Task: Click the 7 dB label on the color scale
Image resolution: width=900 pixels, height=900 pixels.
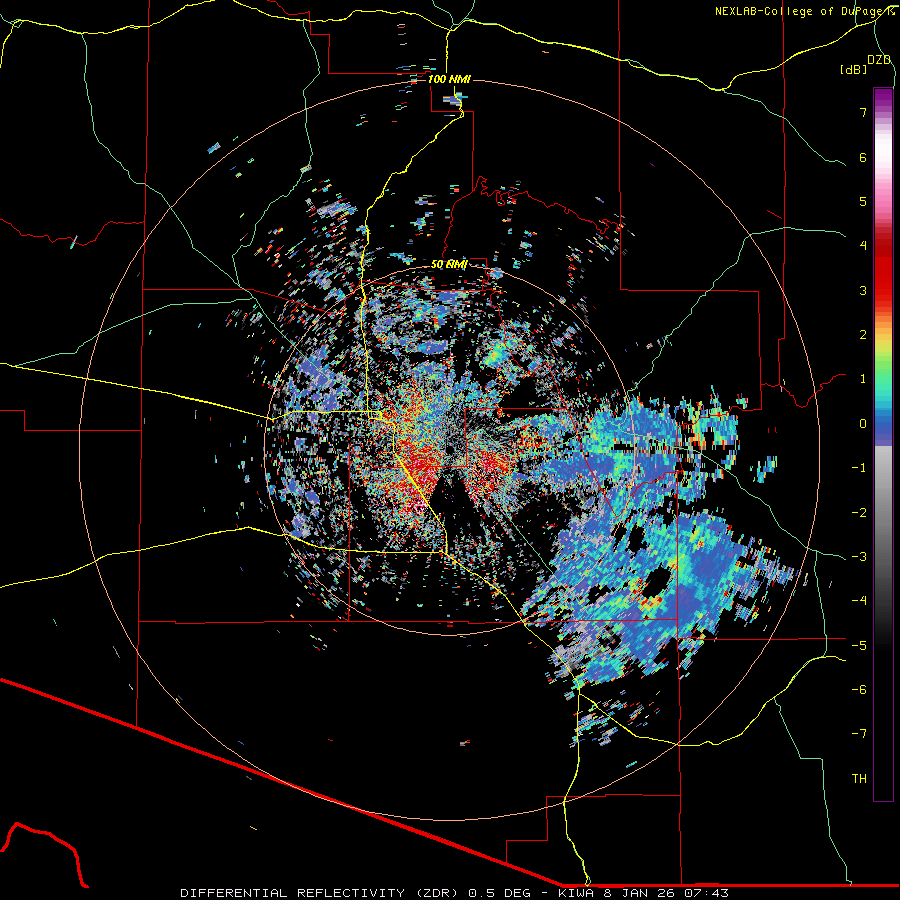Action: [x=863, y=112]
